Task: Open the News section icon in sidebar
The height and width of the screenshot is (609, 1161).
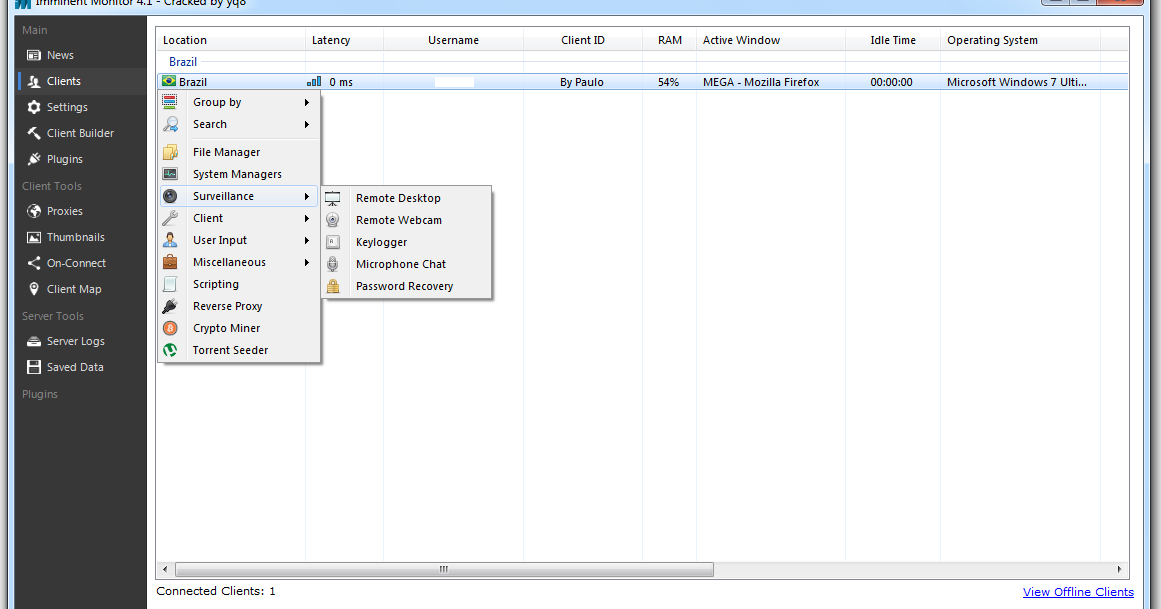Action: (33, 56)
